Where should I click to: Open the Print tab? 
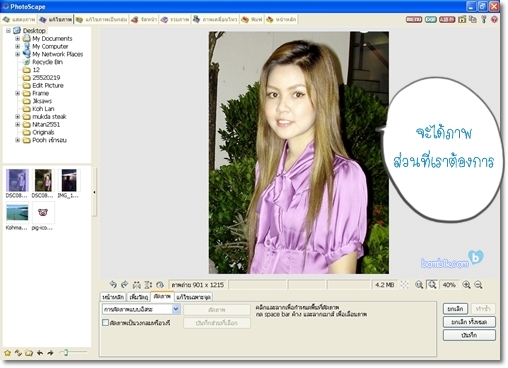(x=252, y=20)
